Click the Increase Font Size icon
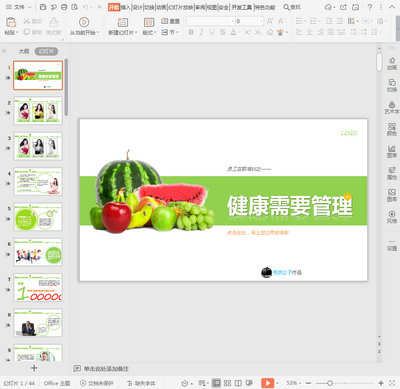 tap(270, 21)
